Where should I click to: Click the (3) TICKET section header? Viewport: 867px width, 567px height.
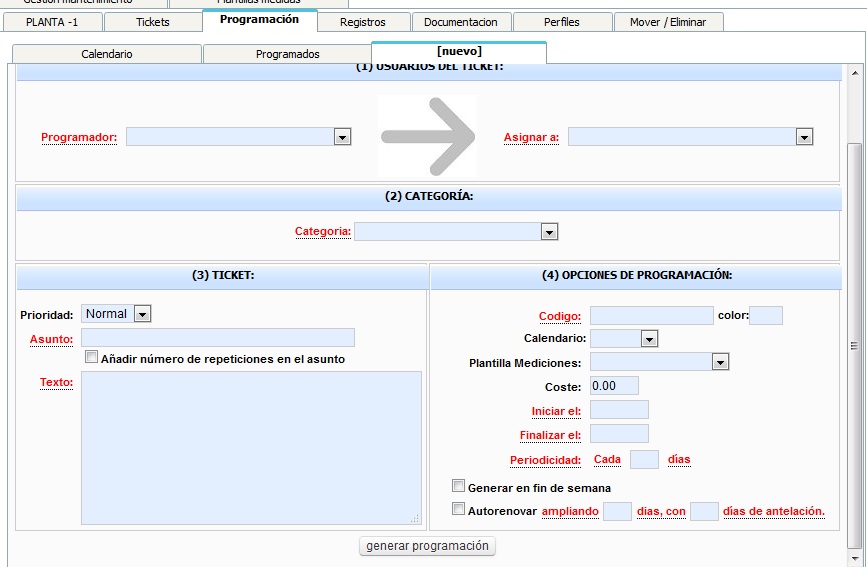click(x=223, y=275)
